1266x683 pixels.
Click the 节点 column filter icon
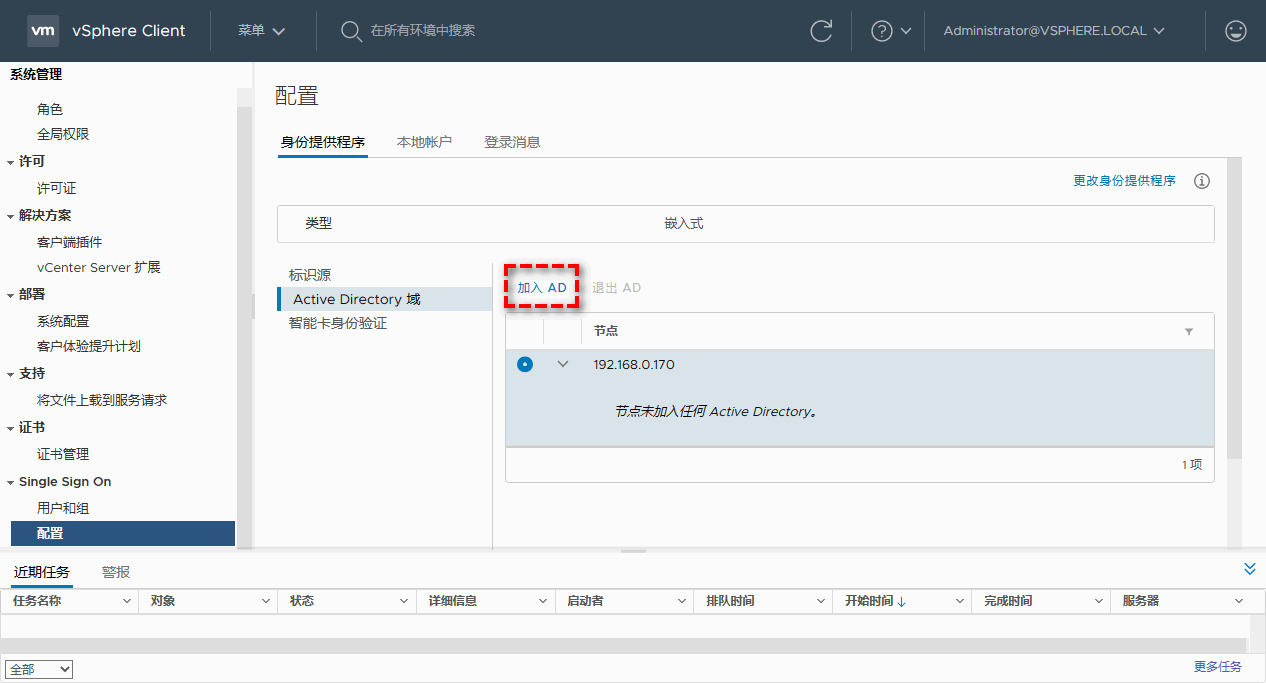coord(1189,331)
